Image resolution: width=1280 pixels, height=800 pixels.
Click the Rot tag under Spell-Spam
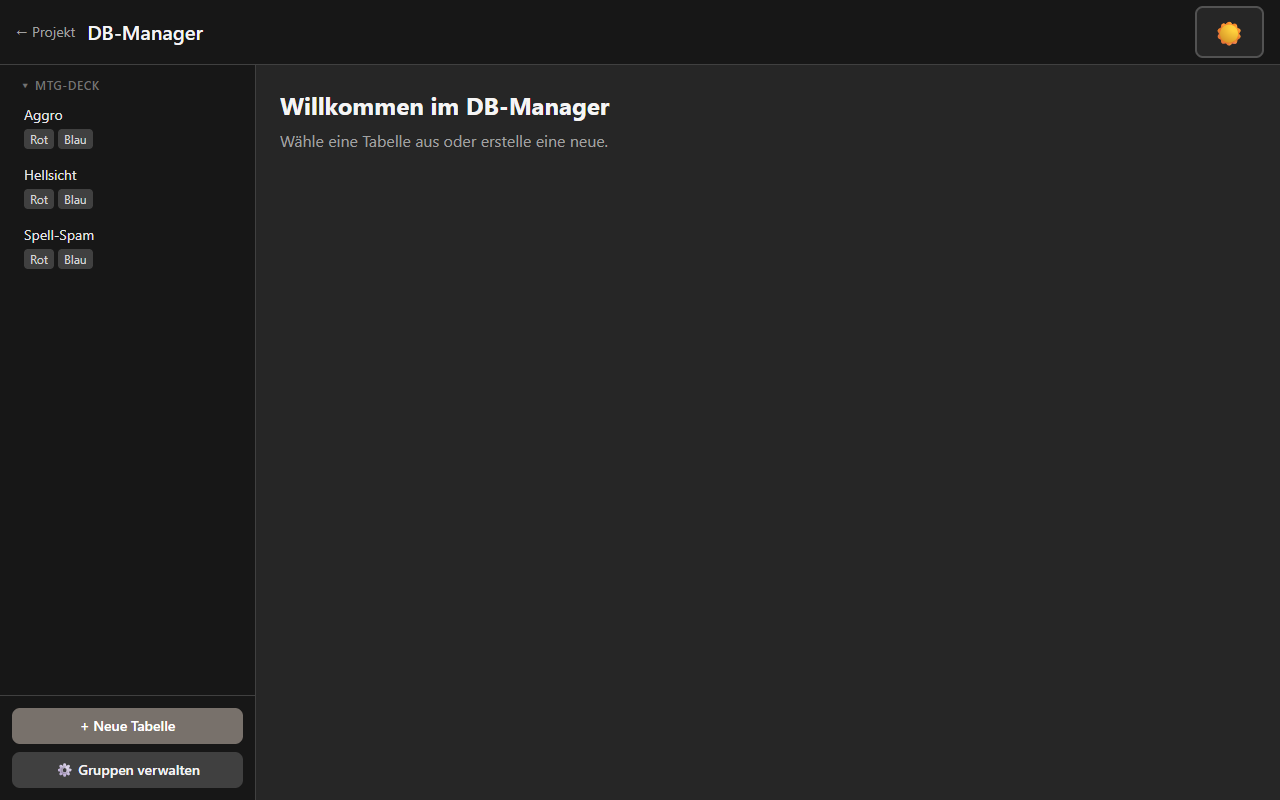point(39,260)
